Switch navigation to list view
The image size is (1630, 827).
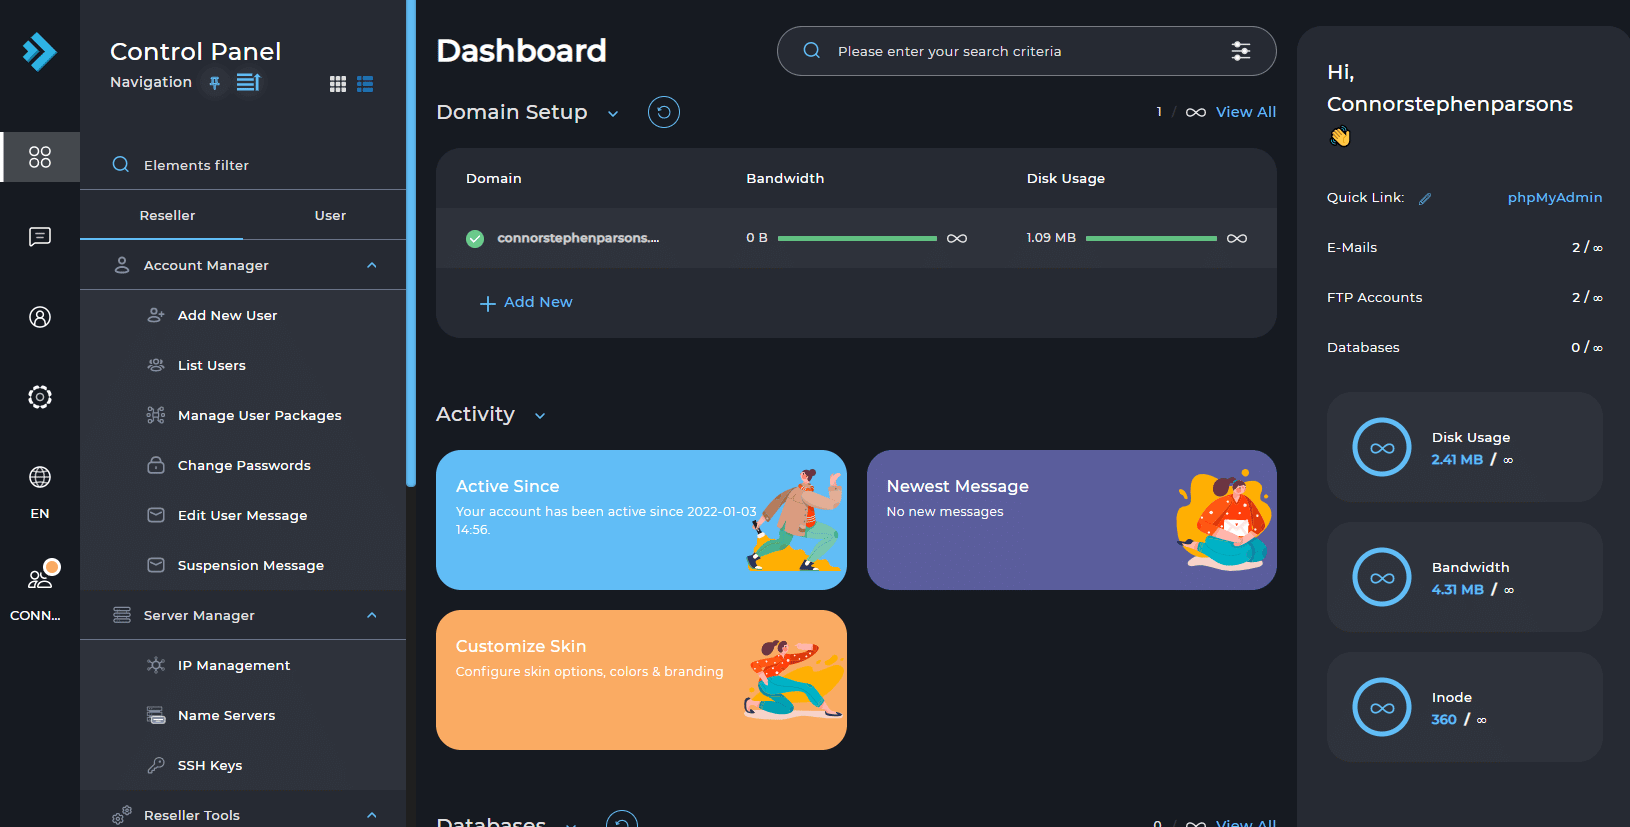[x=365, y=84]
